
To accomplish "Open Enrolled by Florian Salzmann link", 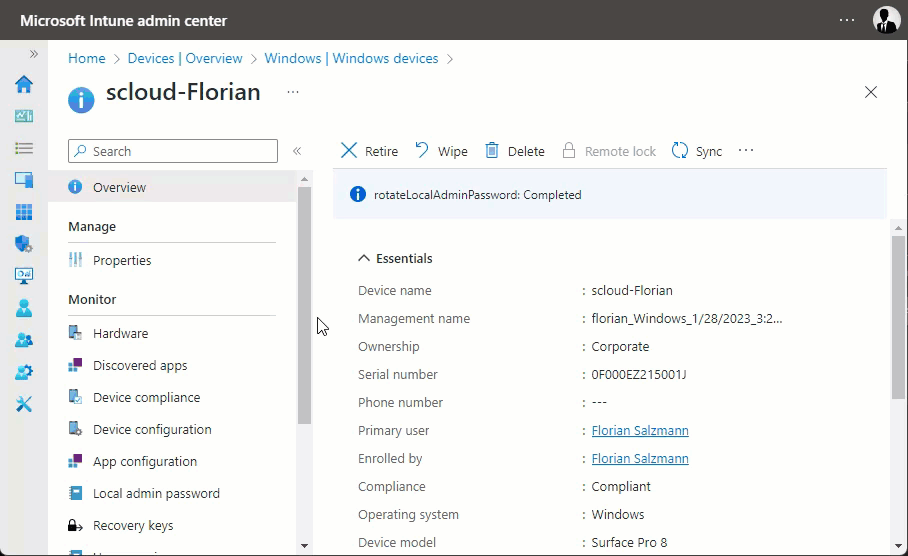I will pos(640,458).
